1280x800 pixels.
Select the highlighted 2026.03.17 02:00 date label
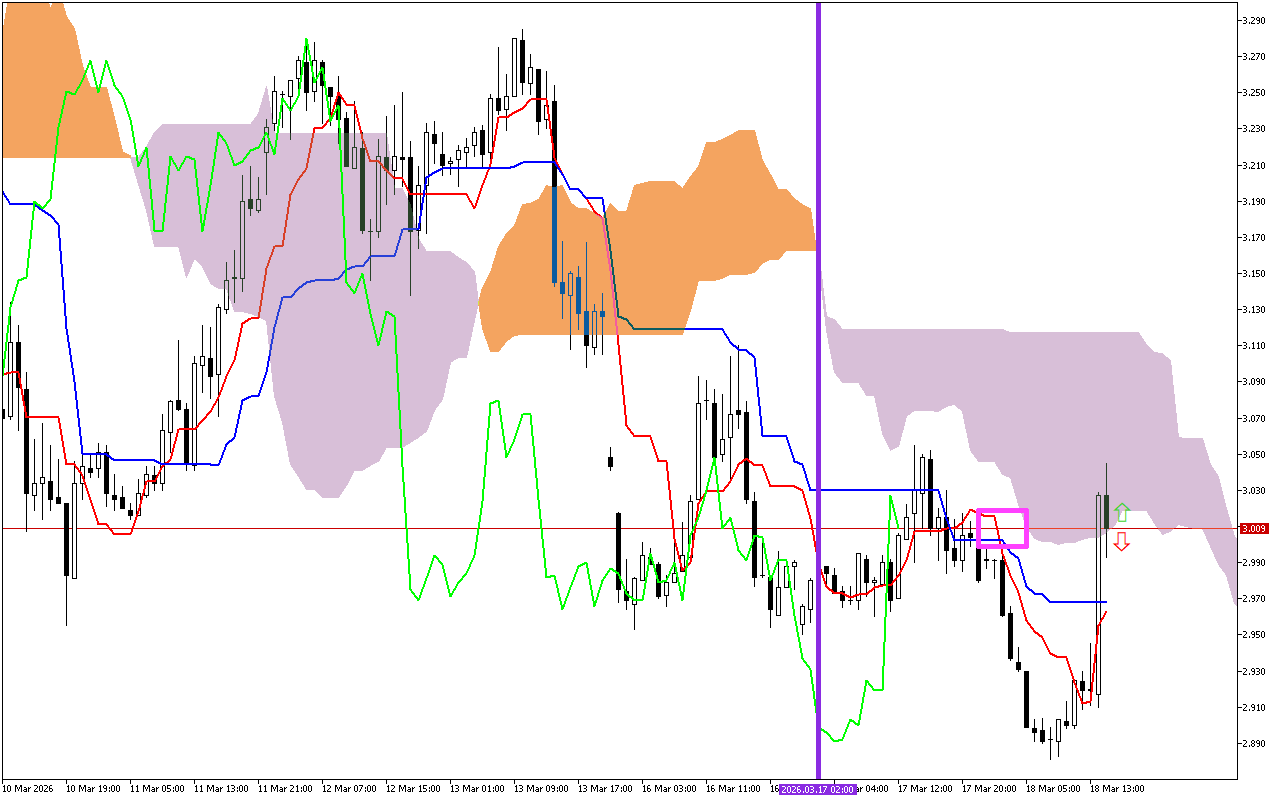point(816,787)
